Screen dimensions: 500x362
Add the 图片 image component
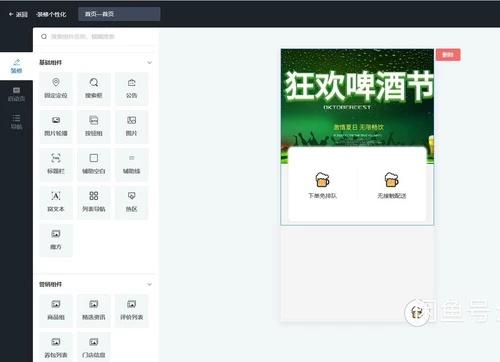pyautogui.click(x=132, y=127)
